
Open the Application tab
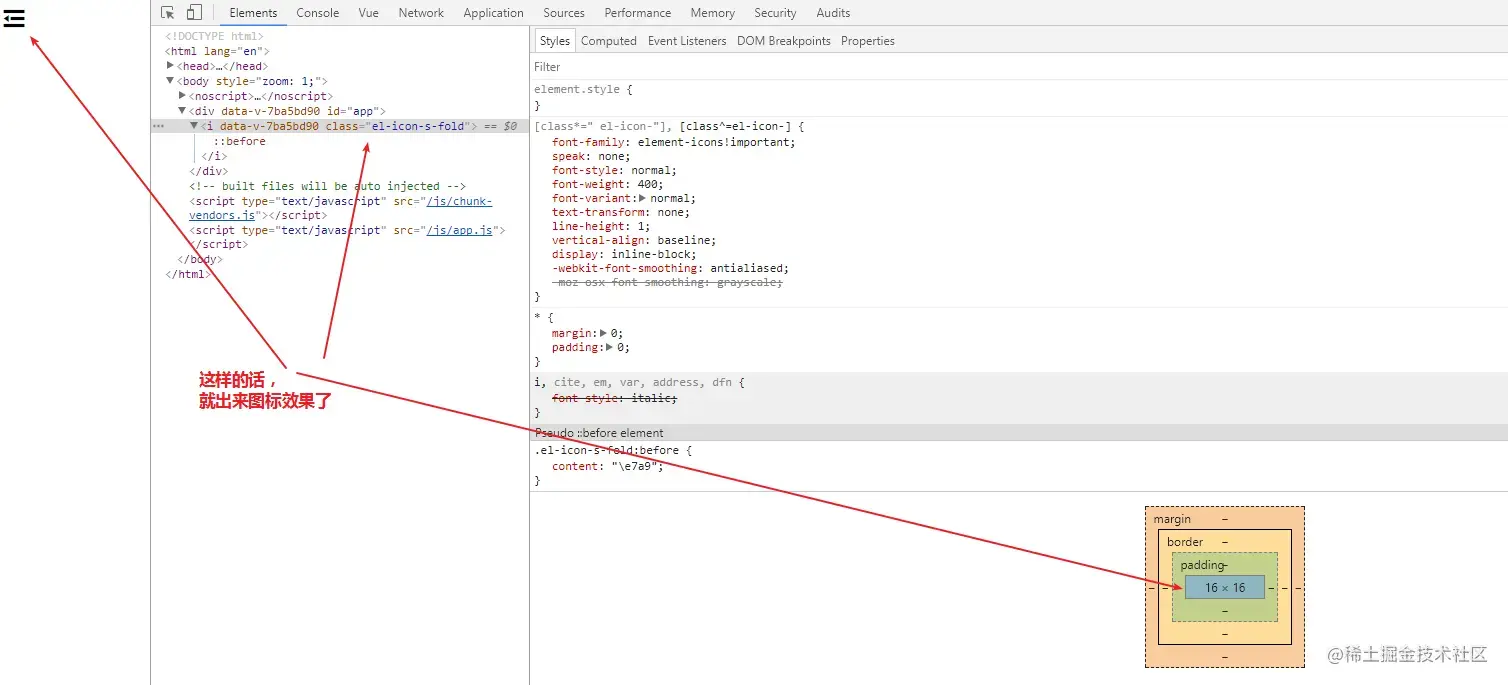493,13
